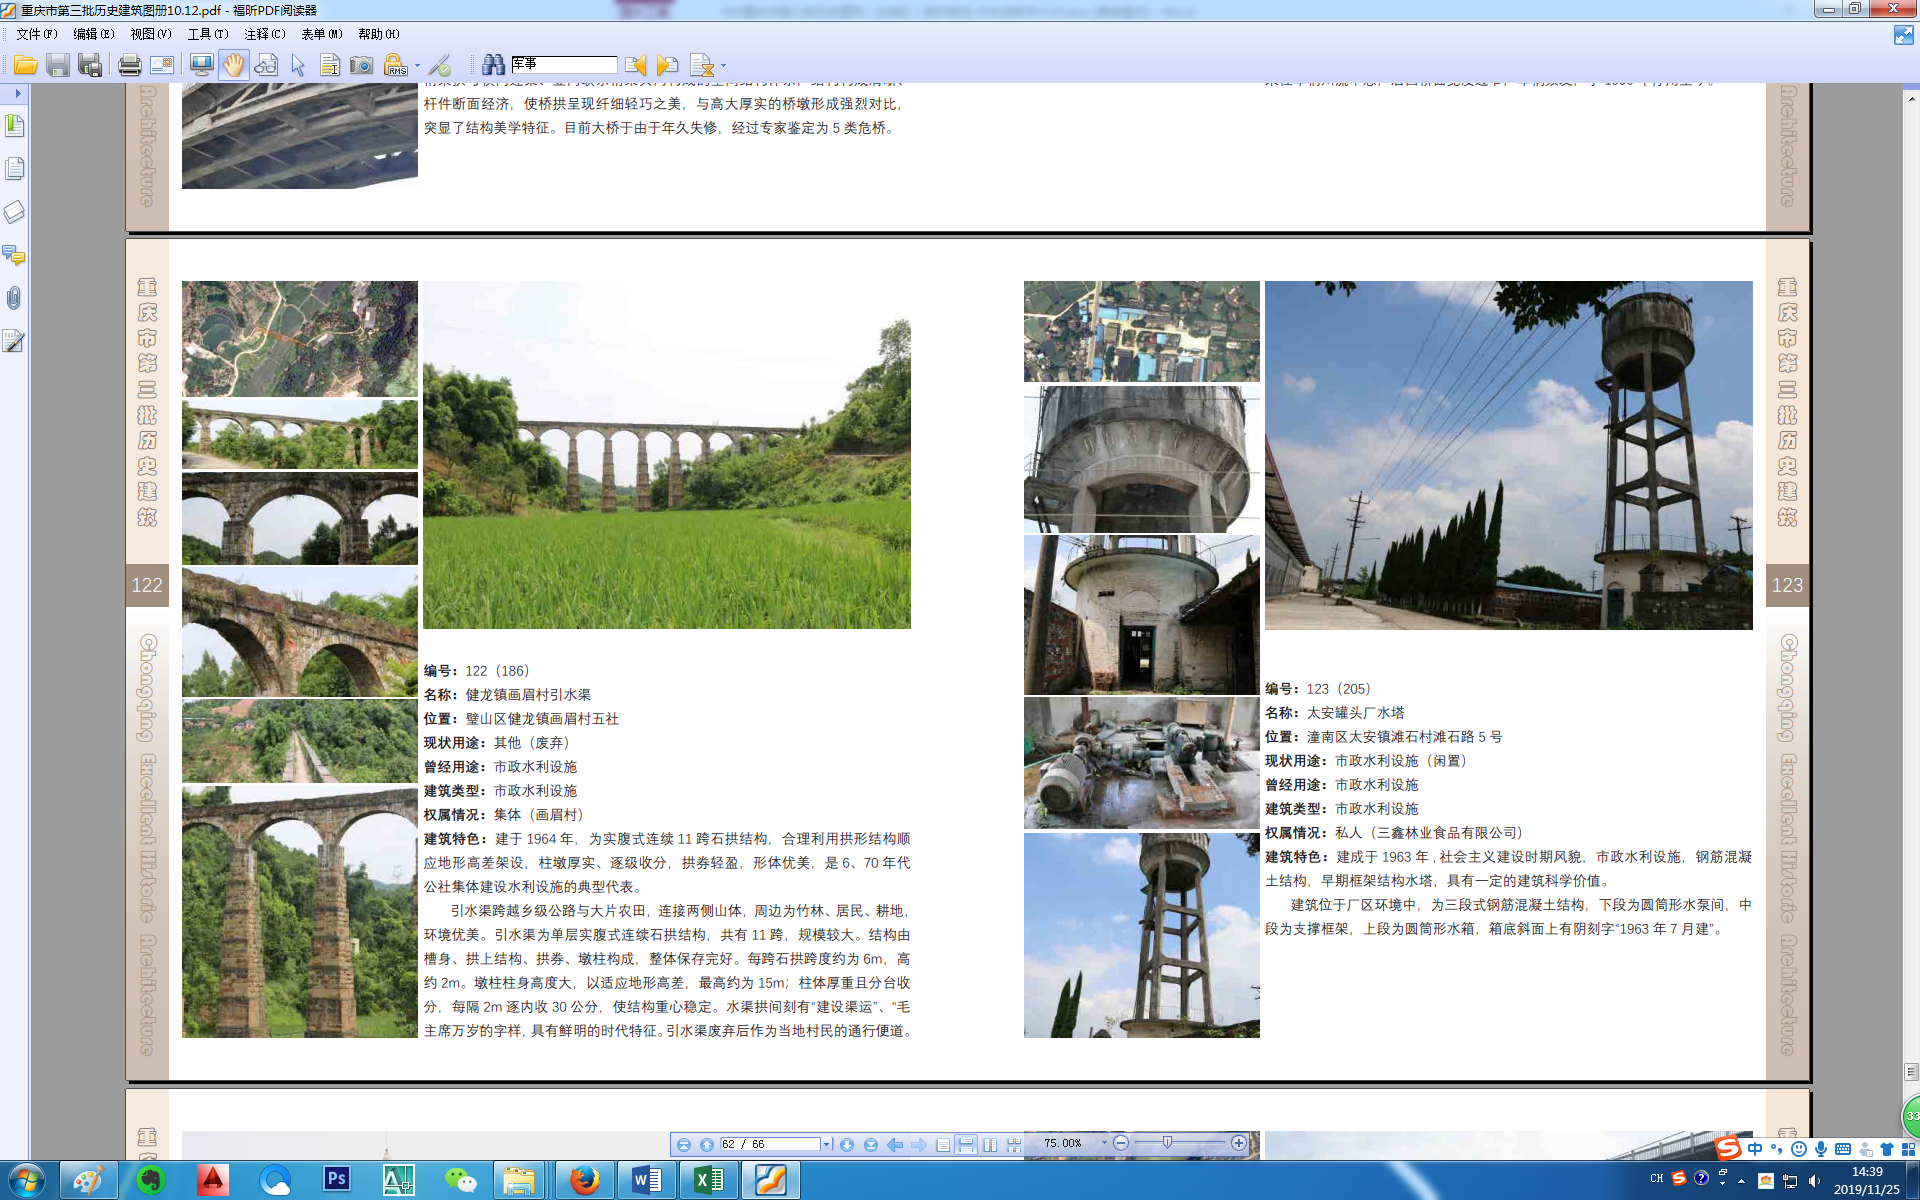Open WeChat from the taskbar

(x=460, y=1181)
